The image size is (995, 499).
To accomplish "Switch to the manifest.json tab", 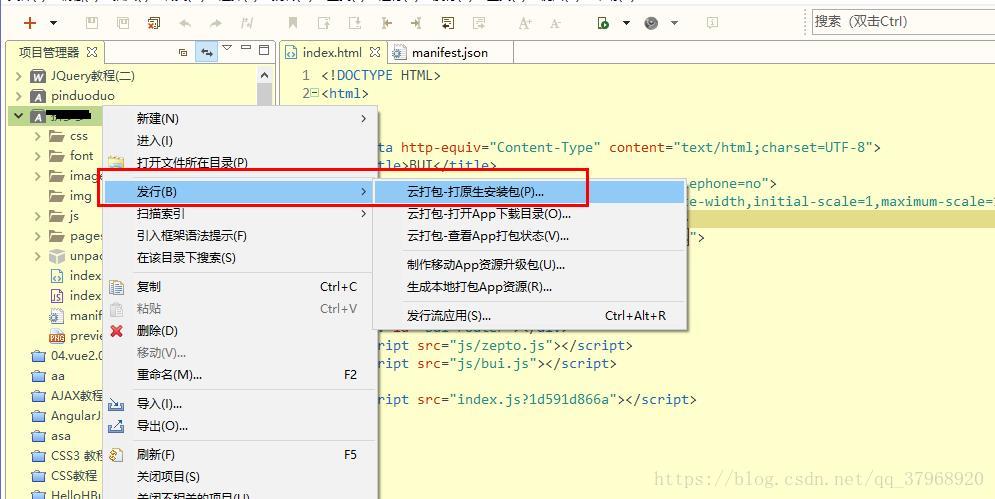I will pos(450,53).
